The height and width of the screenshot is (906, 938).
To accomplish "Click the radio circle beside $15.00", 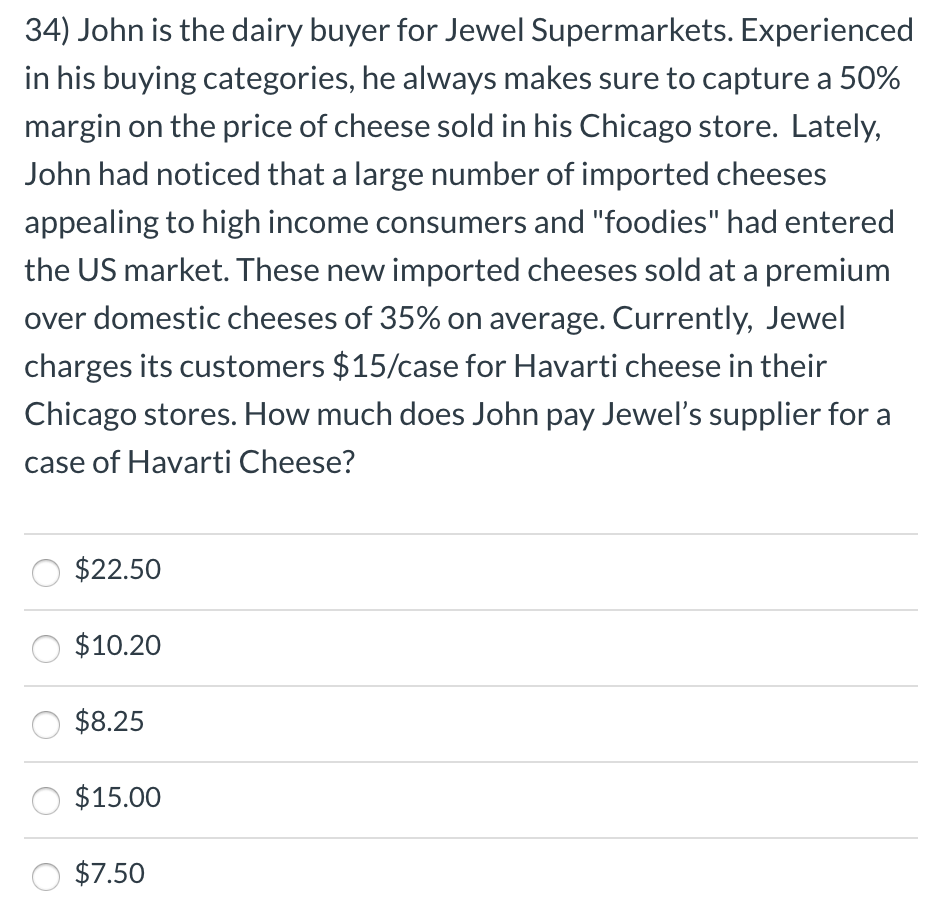I will pos(45,802).
